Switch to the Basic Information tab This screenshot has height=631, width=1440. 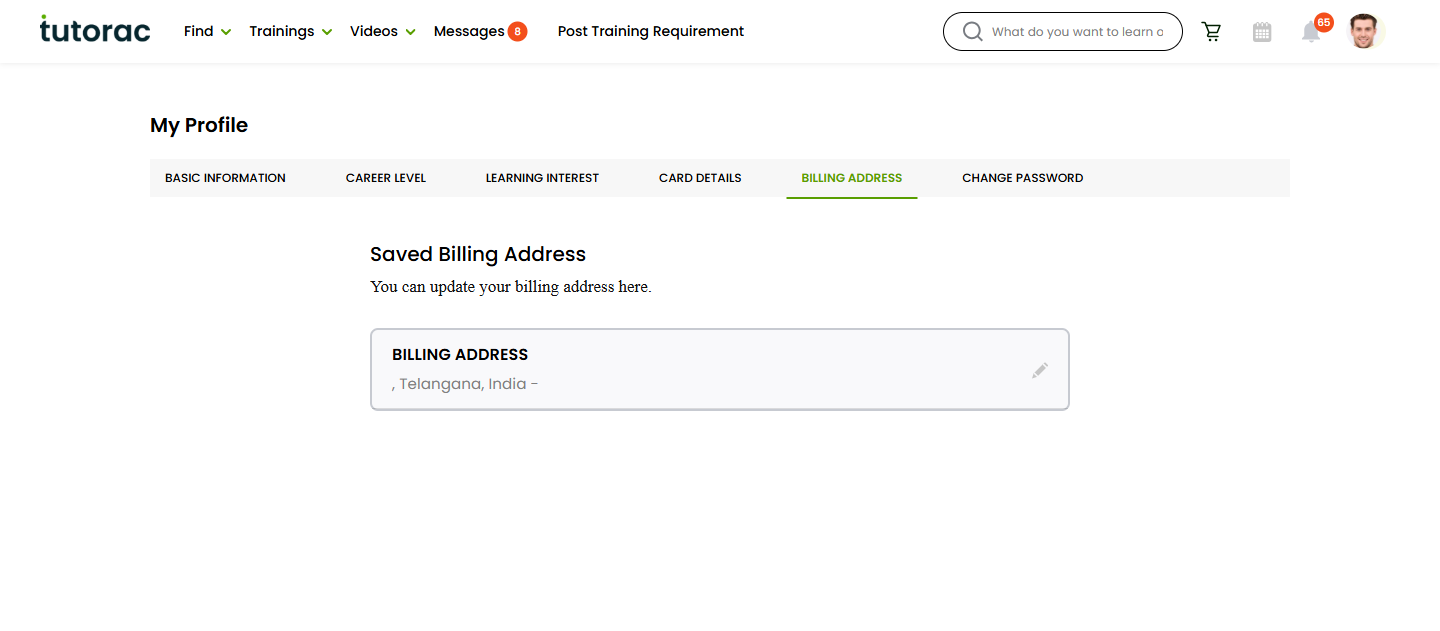[x=225, y=178]
